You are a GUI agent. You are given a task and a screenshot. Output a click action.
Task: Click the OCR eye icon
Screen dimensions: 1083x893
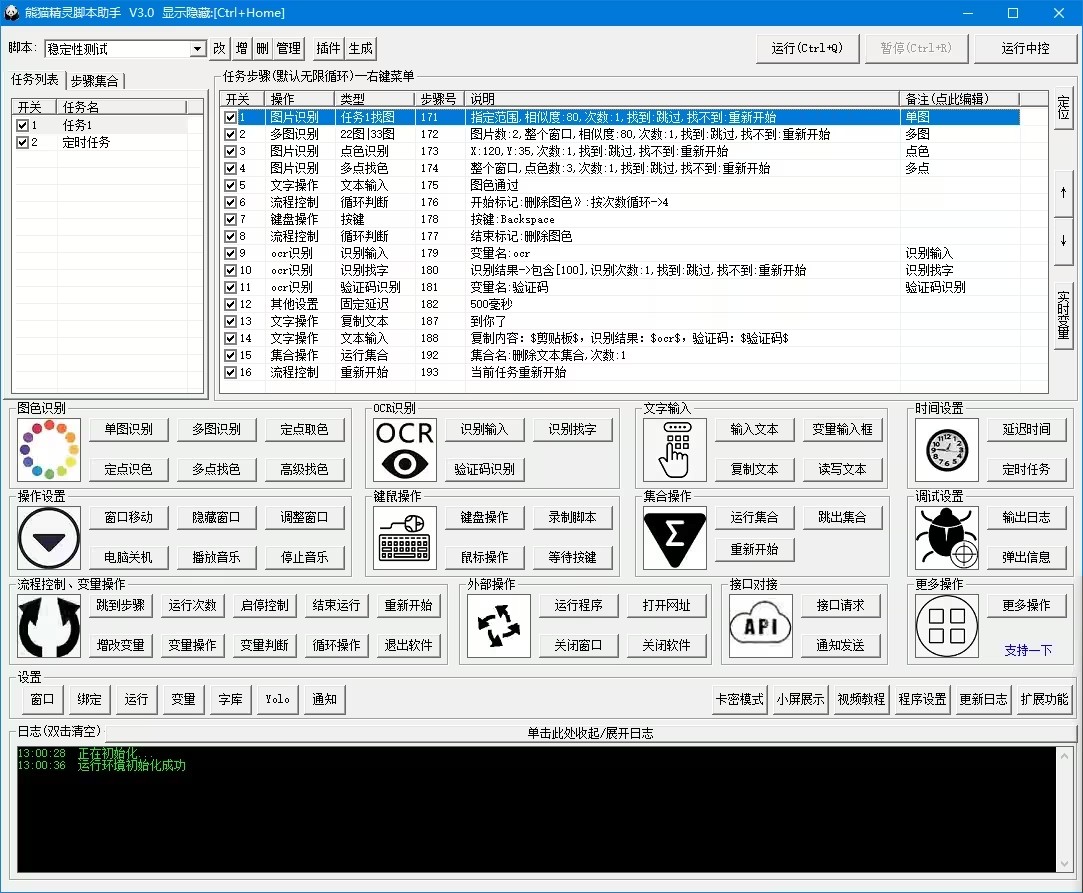(404, 450)
